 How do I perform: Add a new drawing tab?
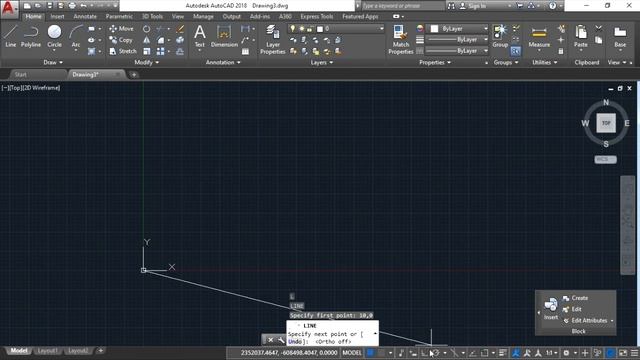point(133,74)
